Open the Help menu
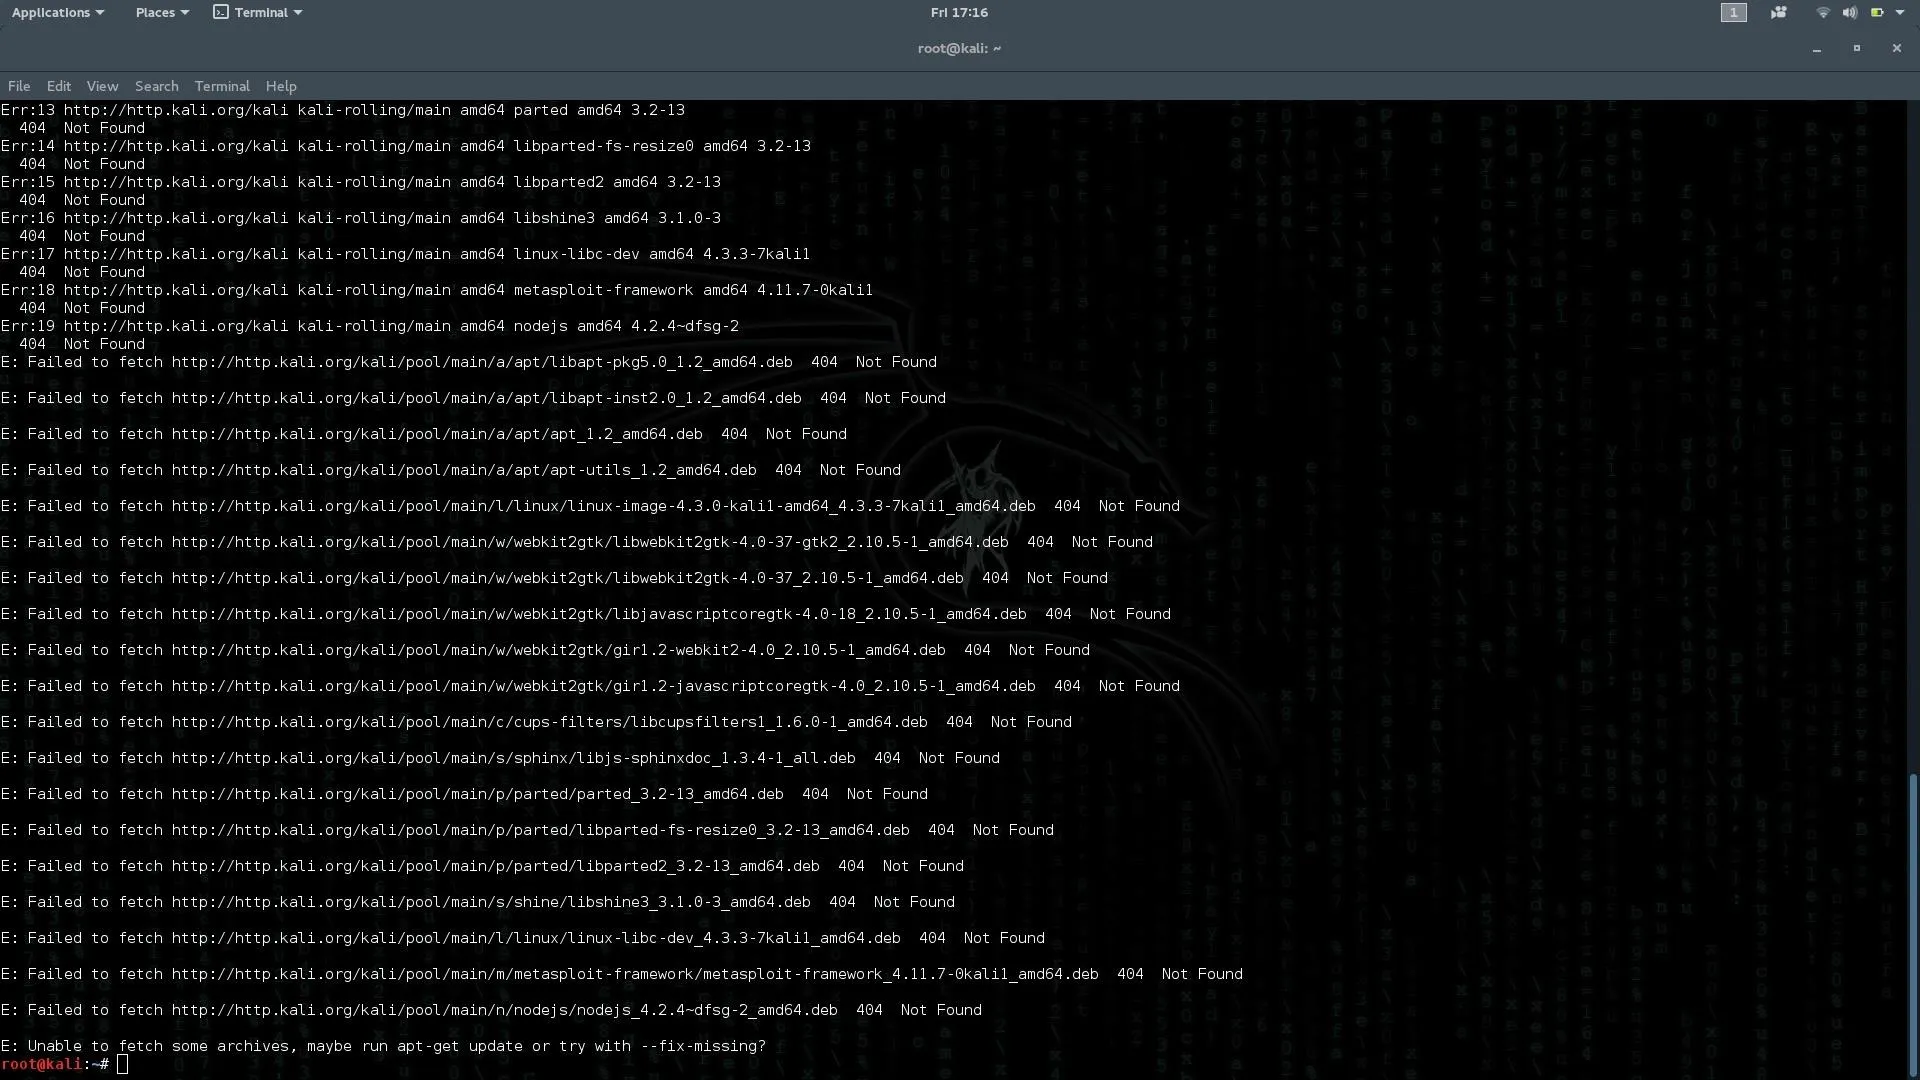 281,86
